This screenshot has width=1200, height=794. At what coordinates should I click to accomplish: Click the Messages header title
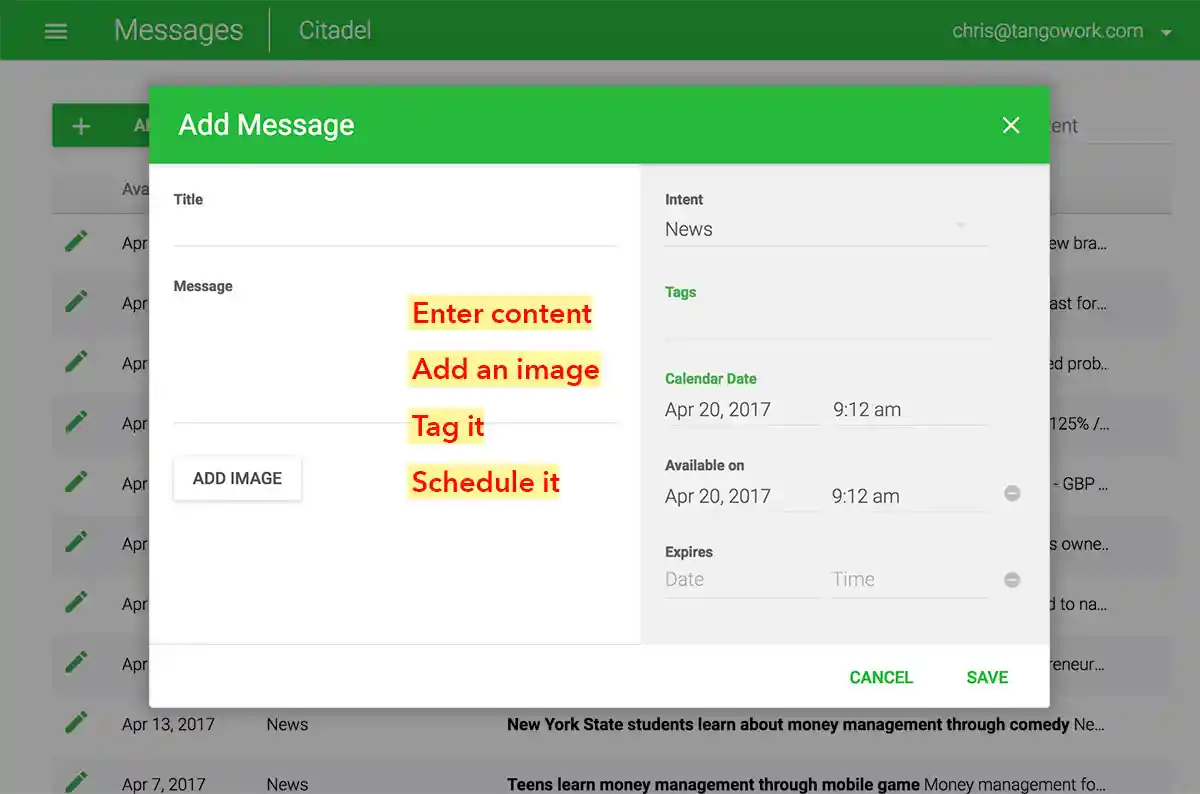coord(178,30)
